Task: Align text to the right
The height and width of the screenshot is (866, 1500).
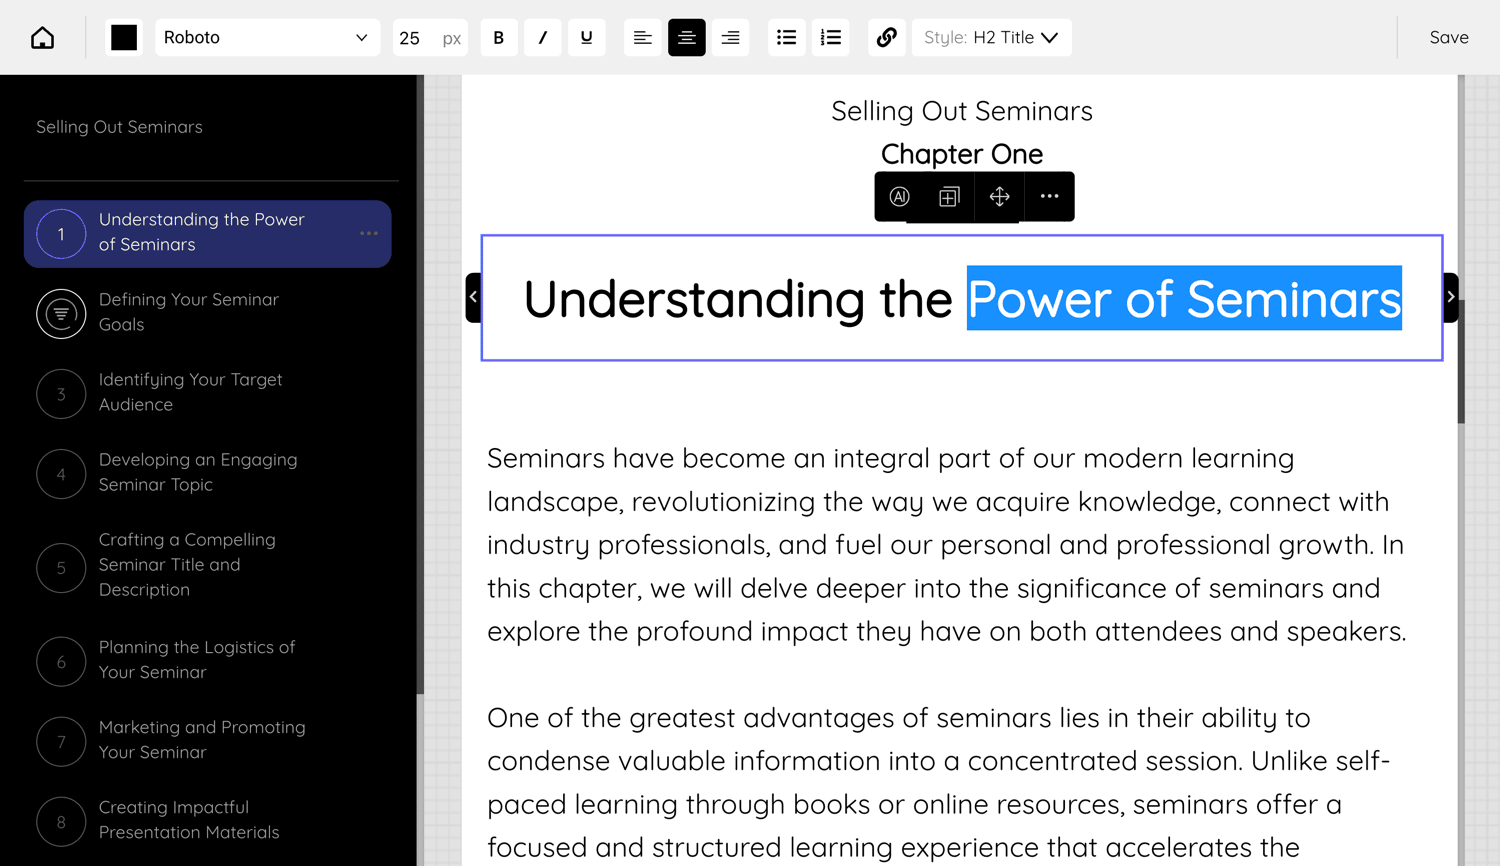Action: [x=731, y=38]
